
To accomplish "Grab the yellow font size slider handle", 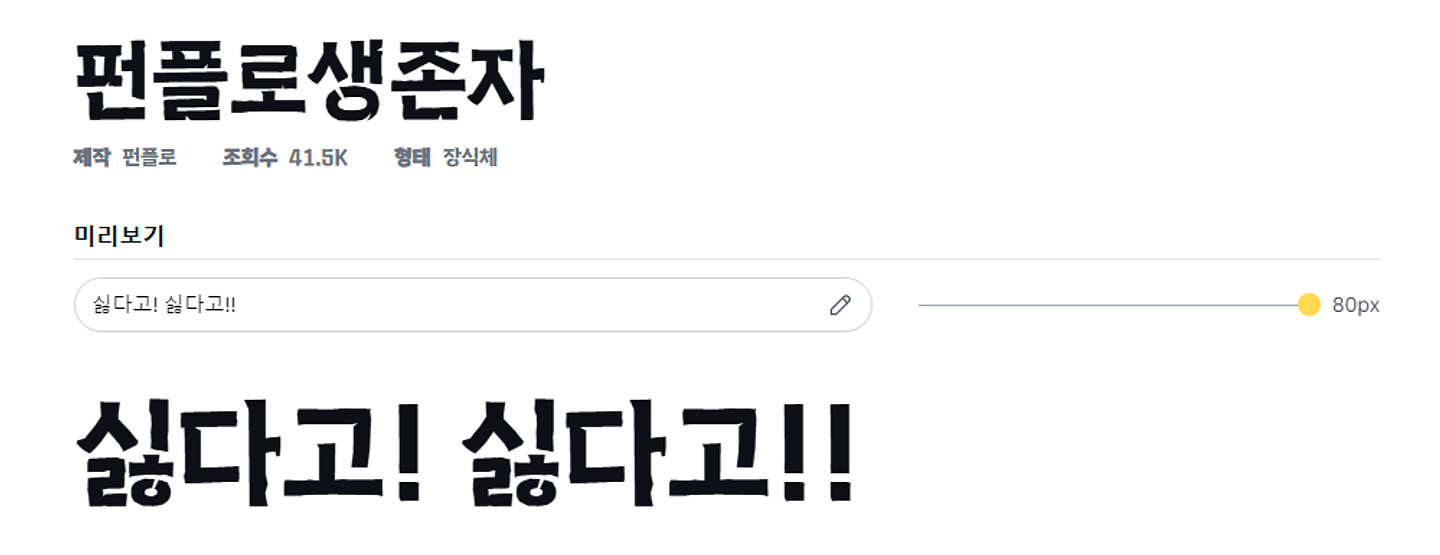I will [x=1309, y=305].
